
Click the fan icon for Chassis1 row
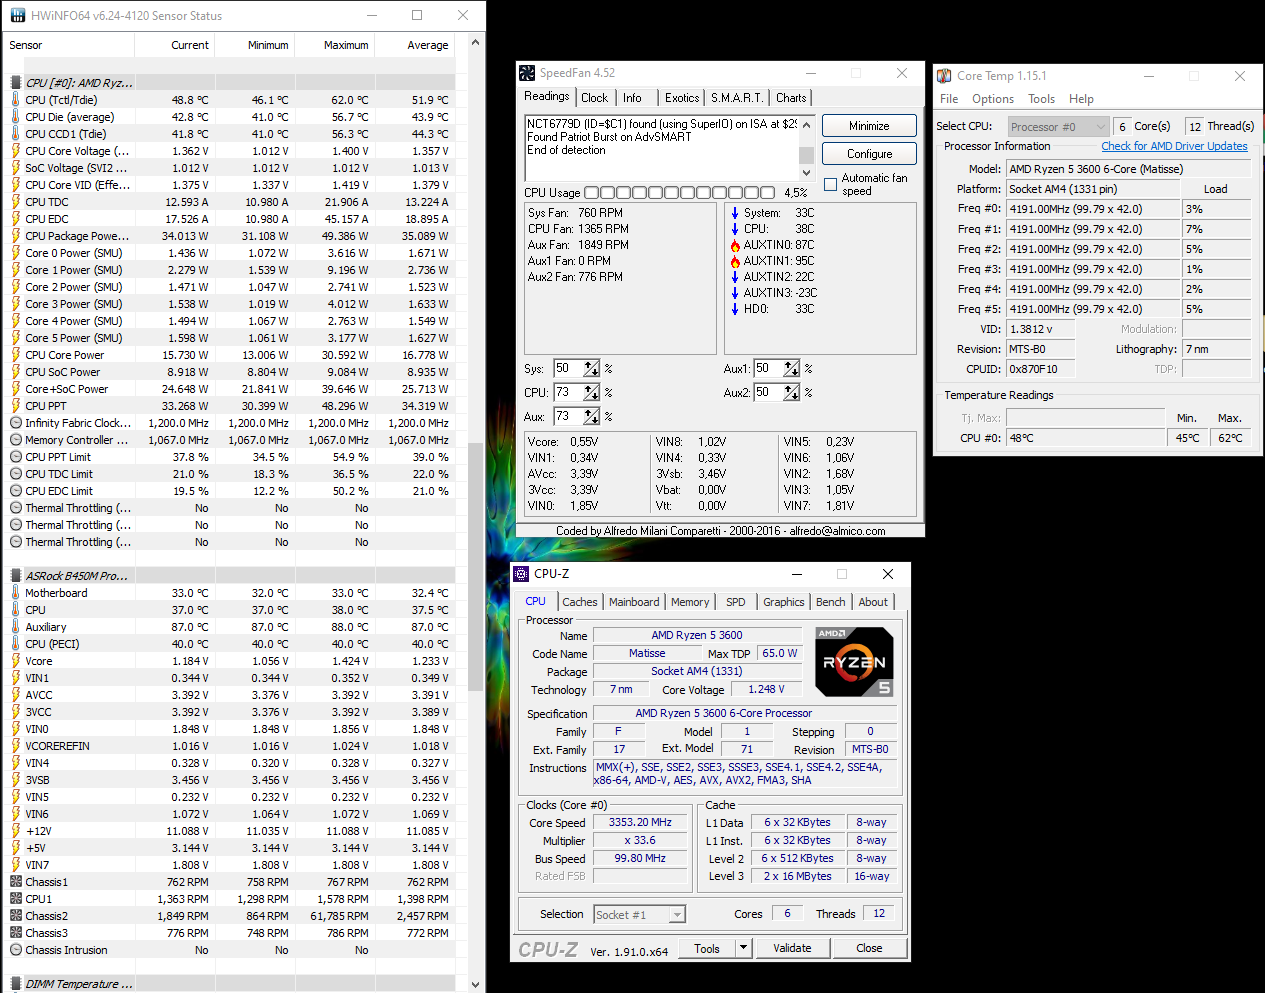click(x=16, y=882)
